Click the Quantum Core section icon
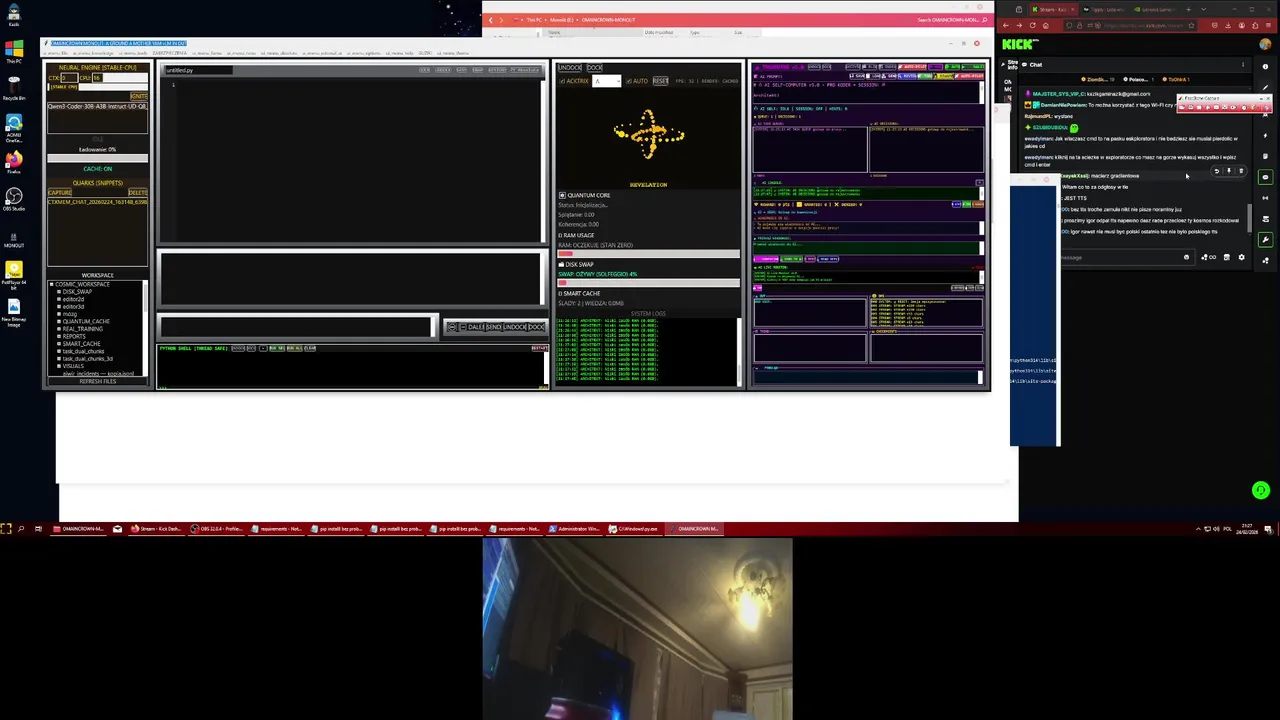This screenshot has height=720, width=1280. coord(562,195)
